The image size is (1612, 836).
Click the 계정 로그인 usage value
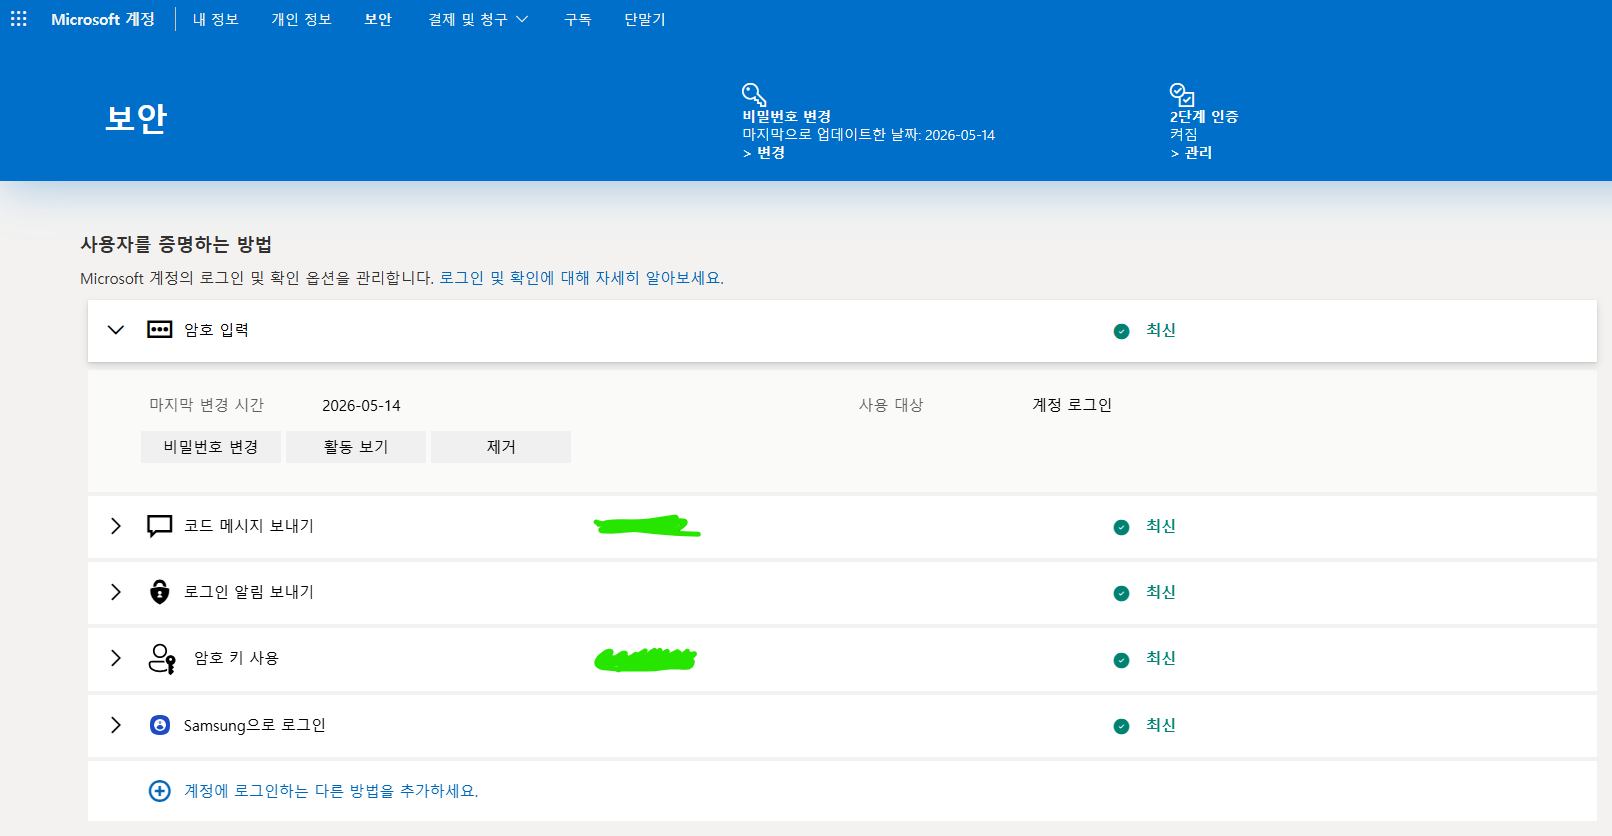pos(1072,405)
